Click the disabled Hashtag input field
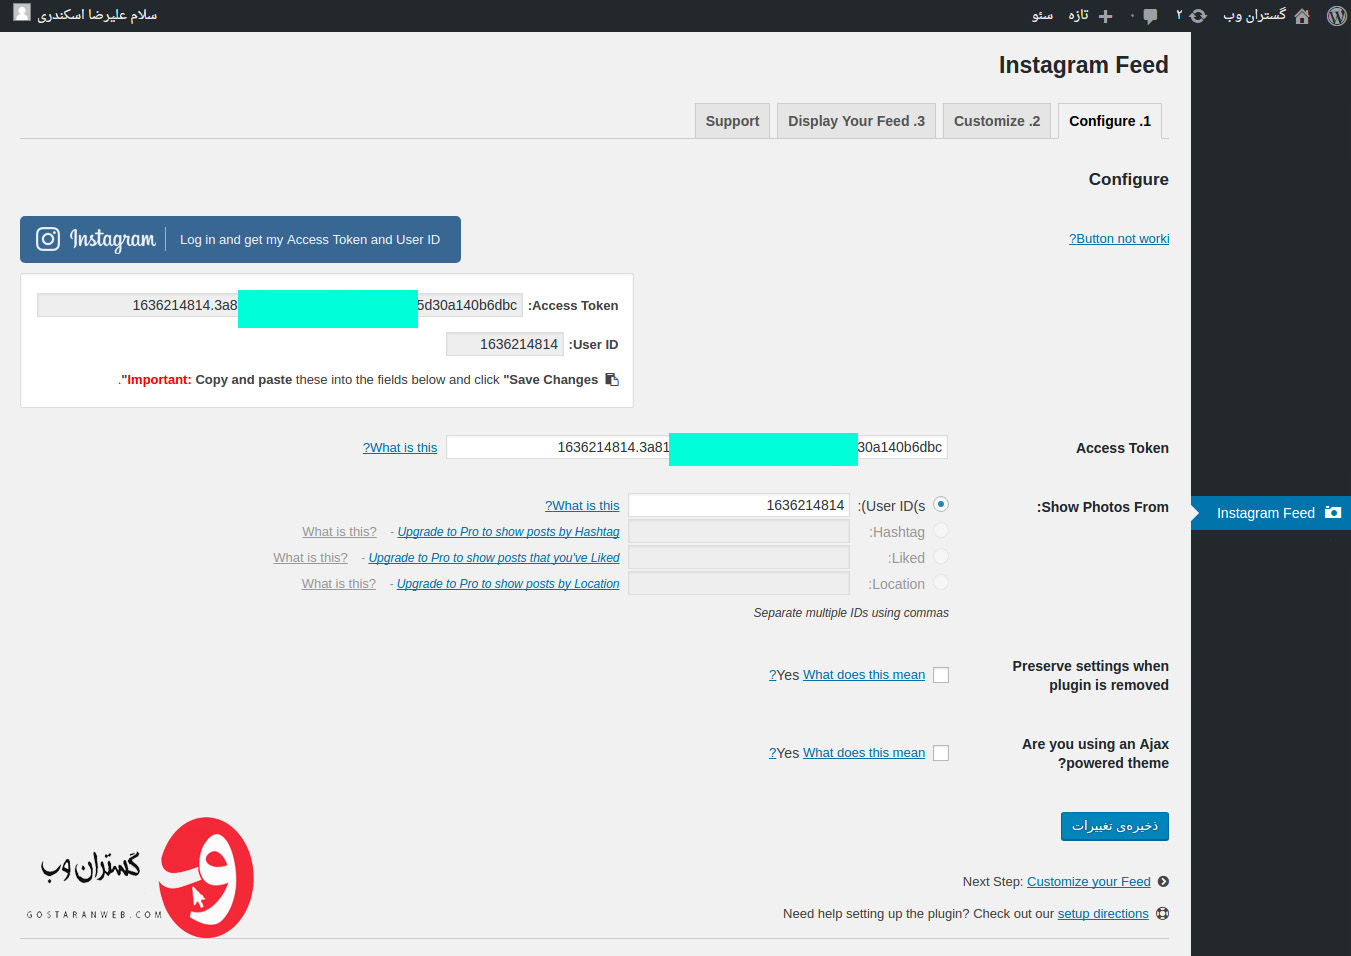 click(739, 531)
